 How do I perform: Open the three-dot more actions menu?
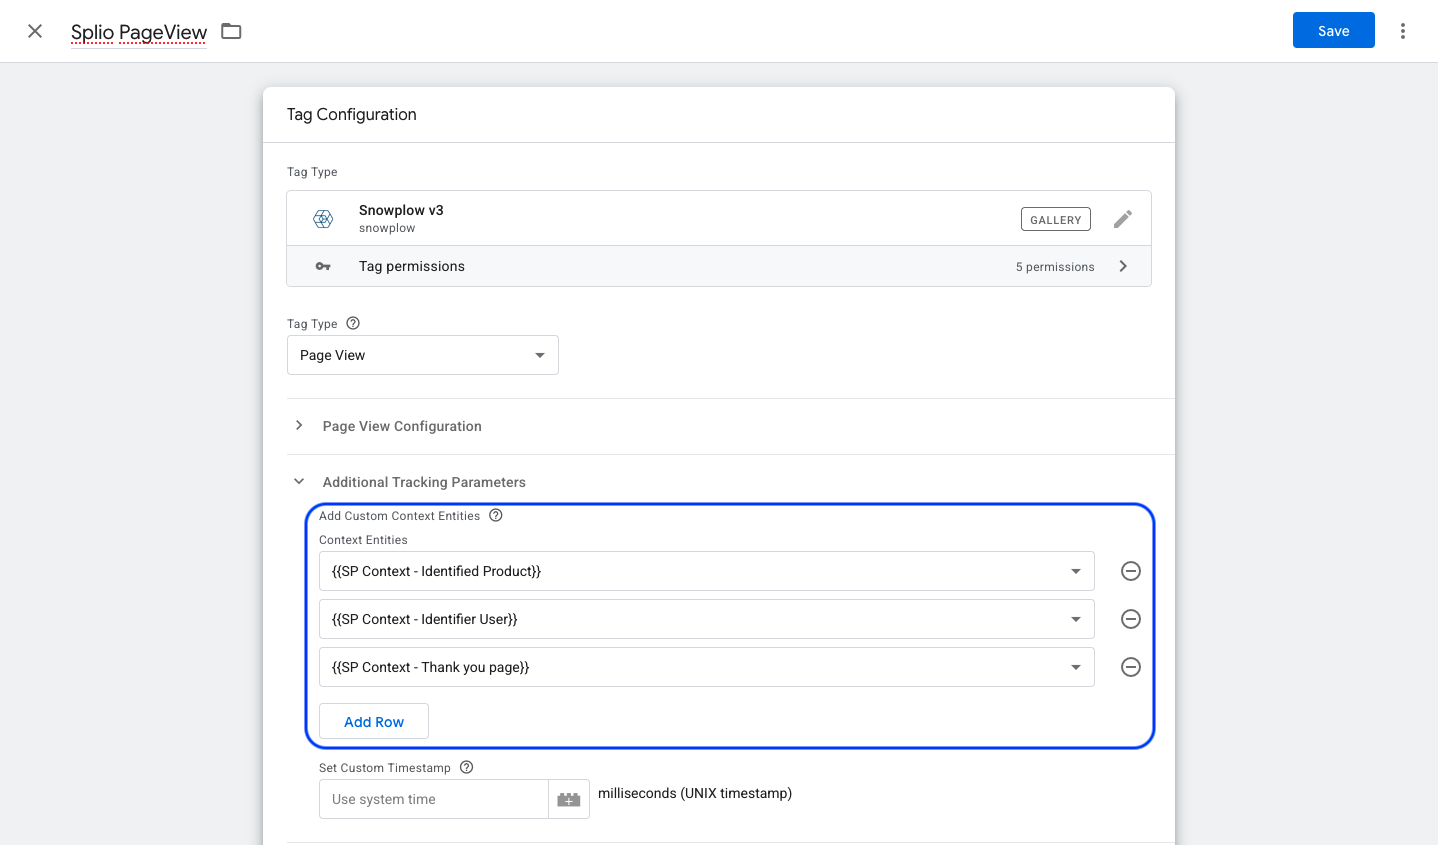1403,31
